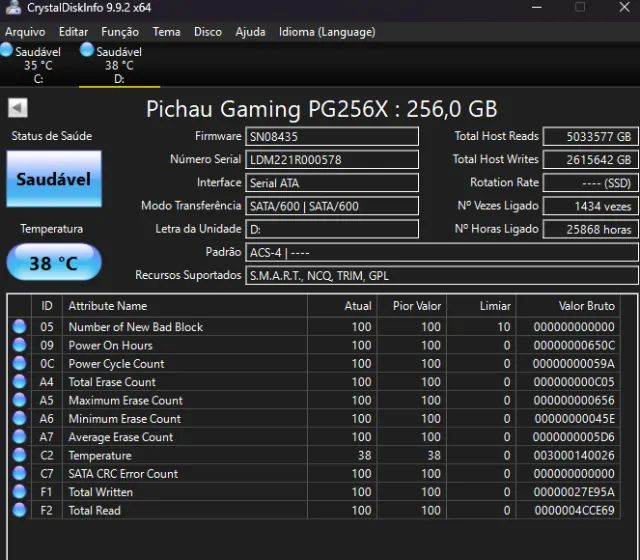Click raw value 00000000650C
Screen dimensions: 640x560
pos(573,345)
